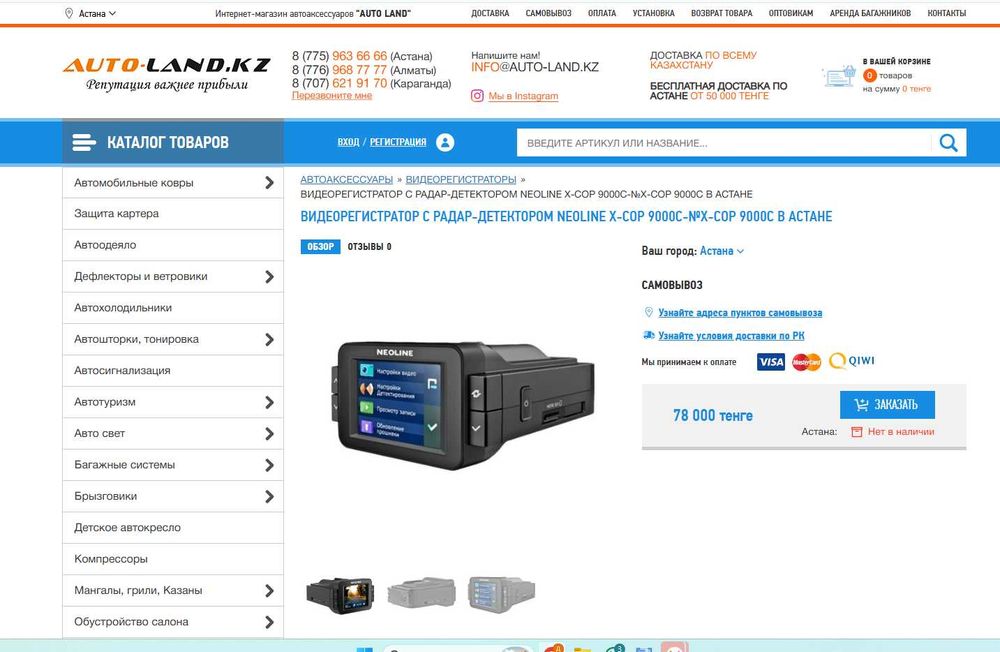Open the Автохолодильники category
Viewport: 1000px width, 652px height.
(x=172, y=307)
